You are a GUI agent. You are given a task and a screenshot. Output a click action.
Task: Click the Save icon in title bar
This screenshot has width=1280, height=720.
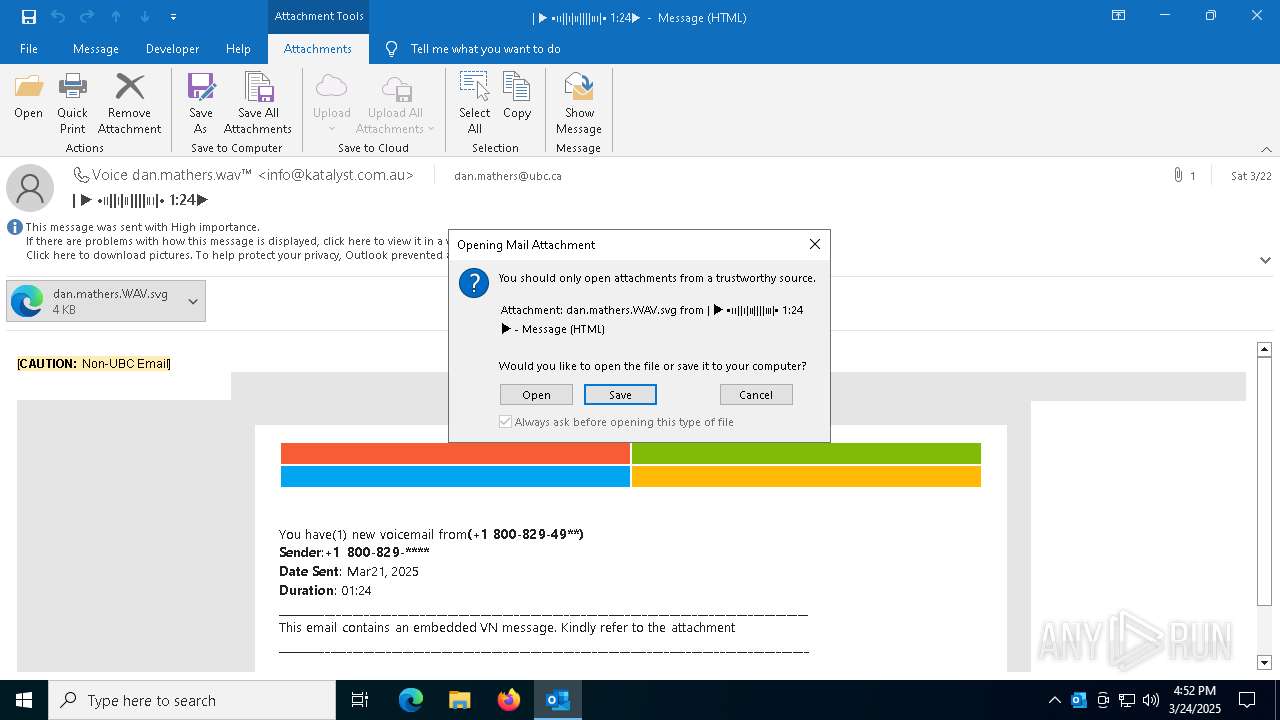[x=29, y=16]
